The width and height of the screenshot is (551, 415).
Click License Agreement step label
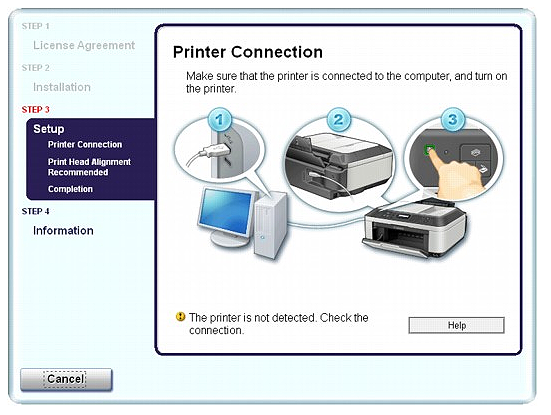coord(84,45)
